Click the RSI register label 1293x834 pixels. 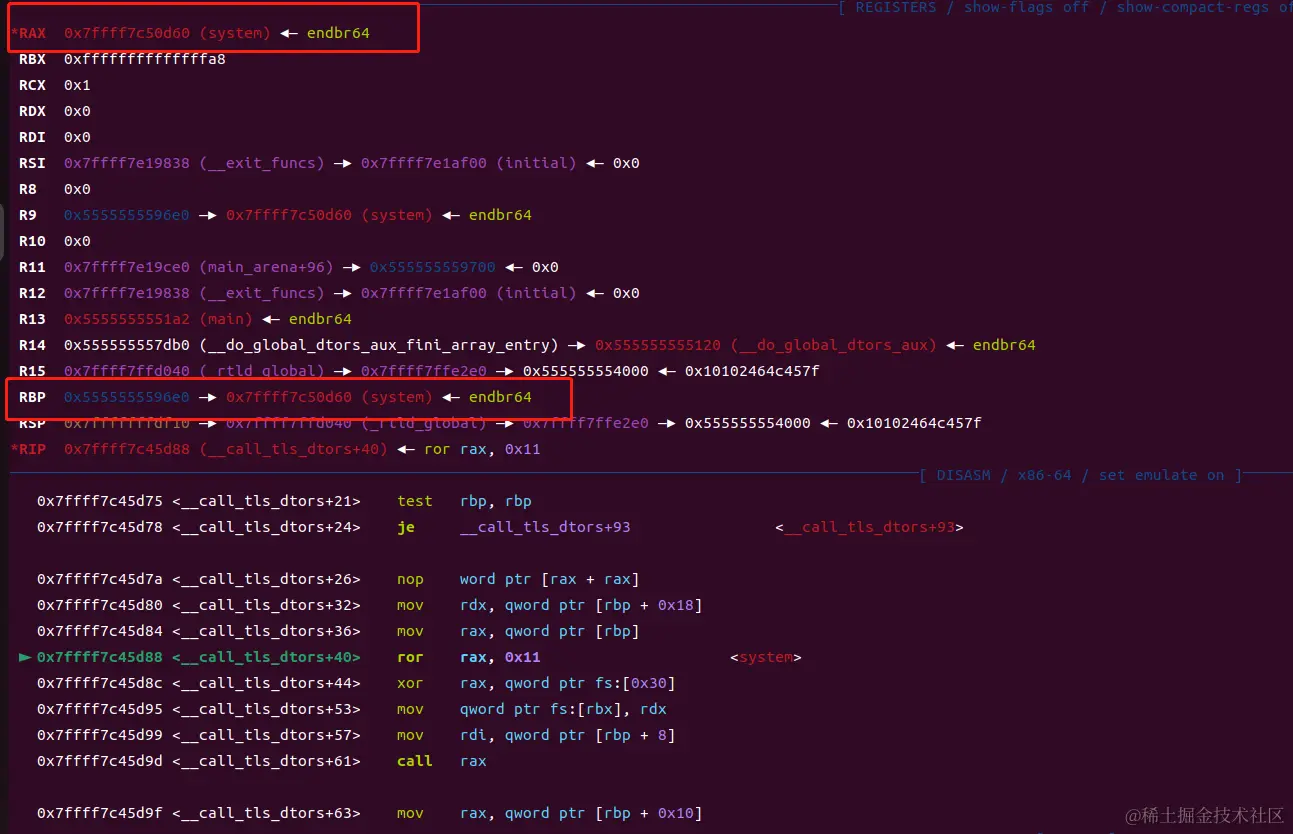pos(32,163)
